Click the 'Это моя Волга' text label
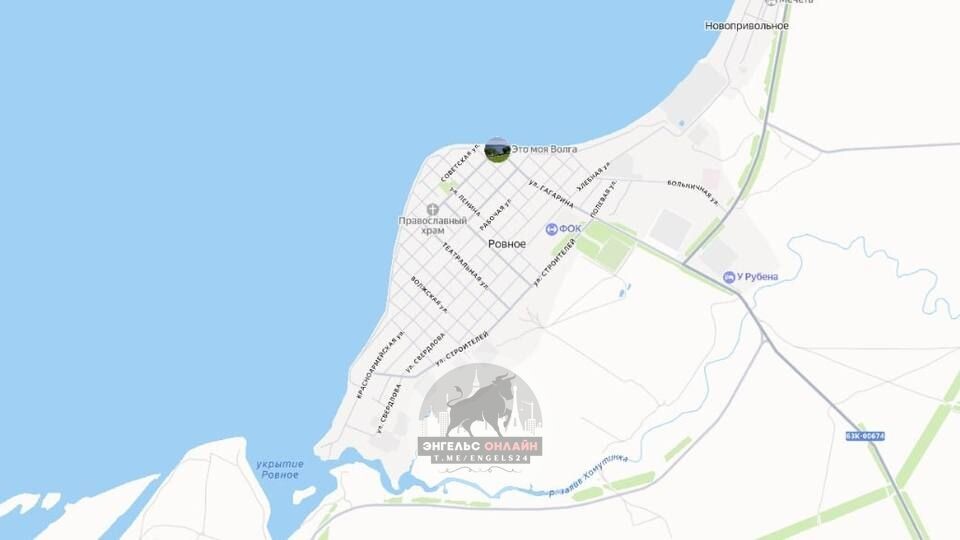The height and width of the screenshot is (540, 960). (544, 149)
